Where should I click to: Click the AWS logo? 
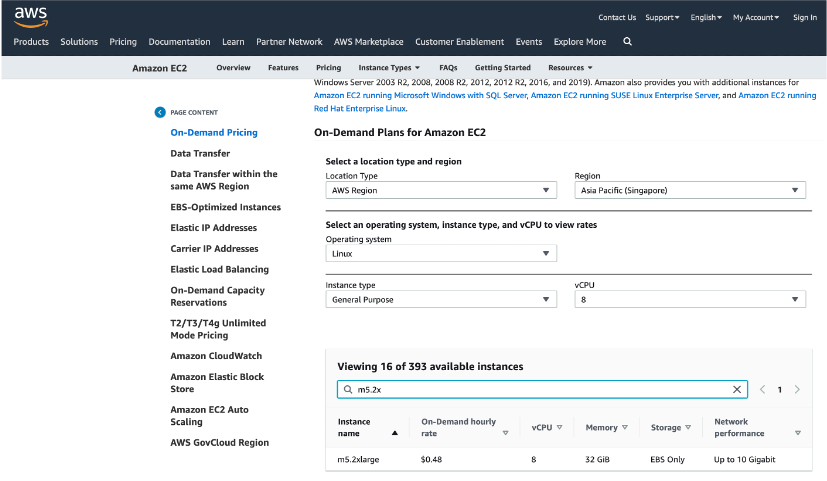pos(31,17)
